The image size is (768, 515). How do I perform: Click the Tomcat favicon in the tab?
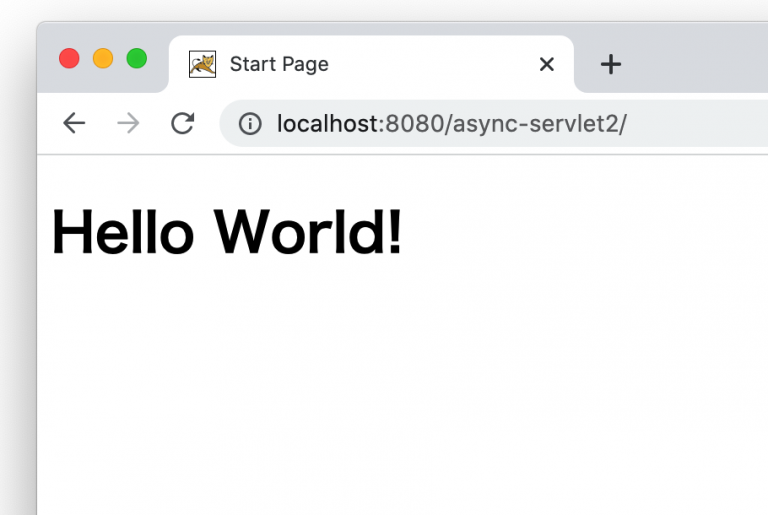pos(202,64)
